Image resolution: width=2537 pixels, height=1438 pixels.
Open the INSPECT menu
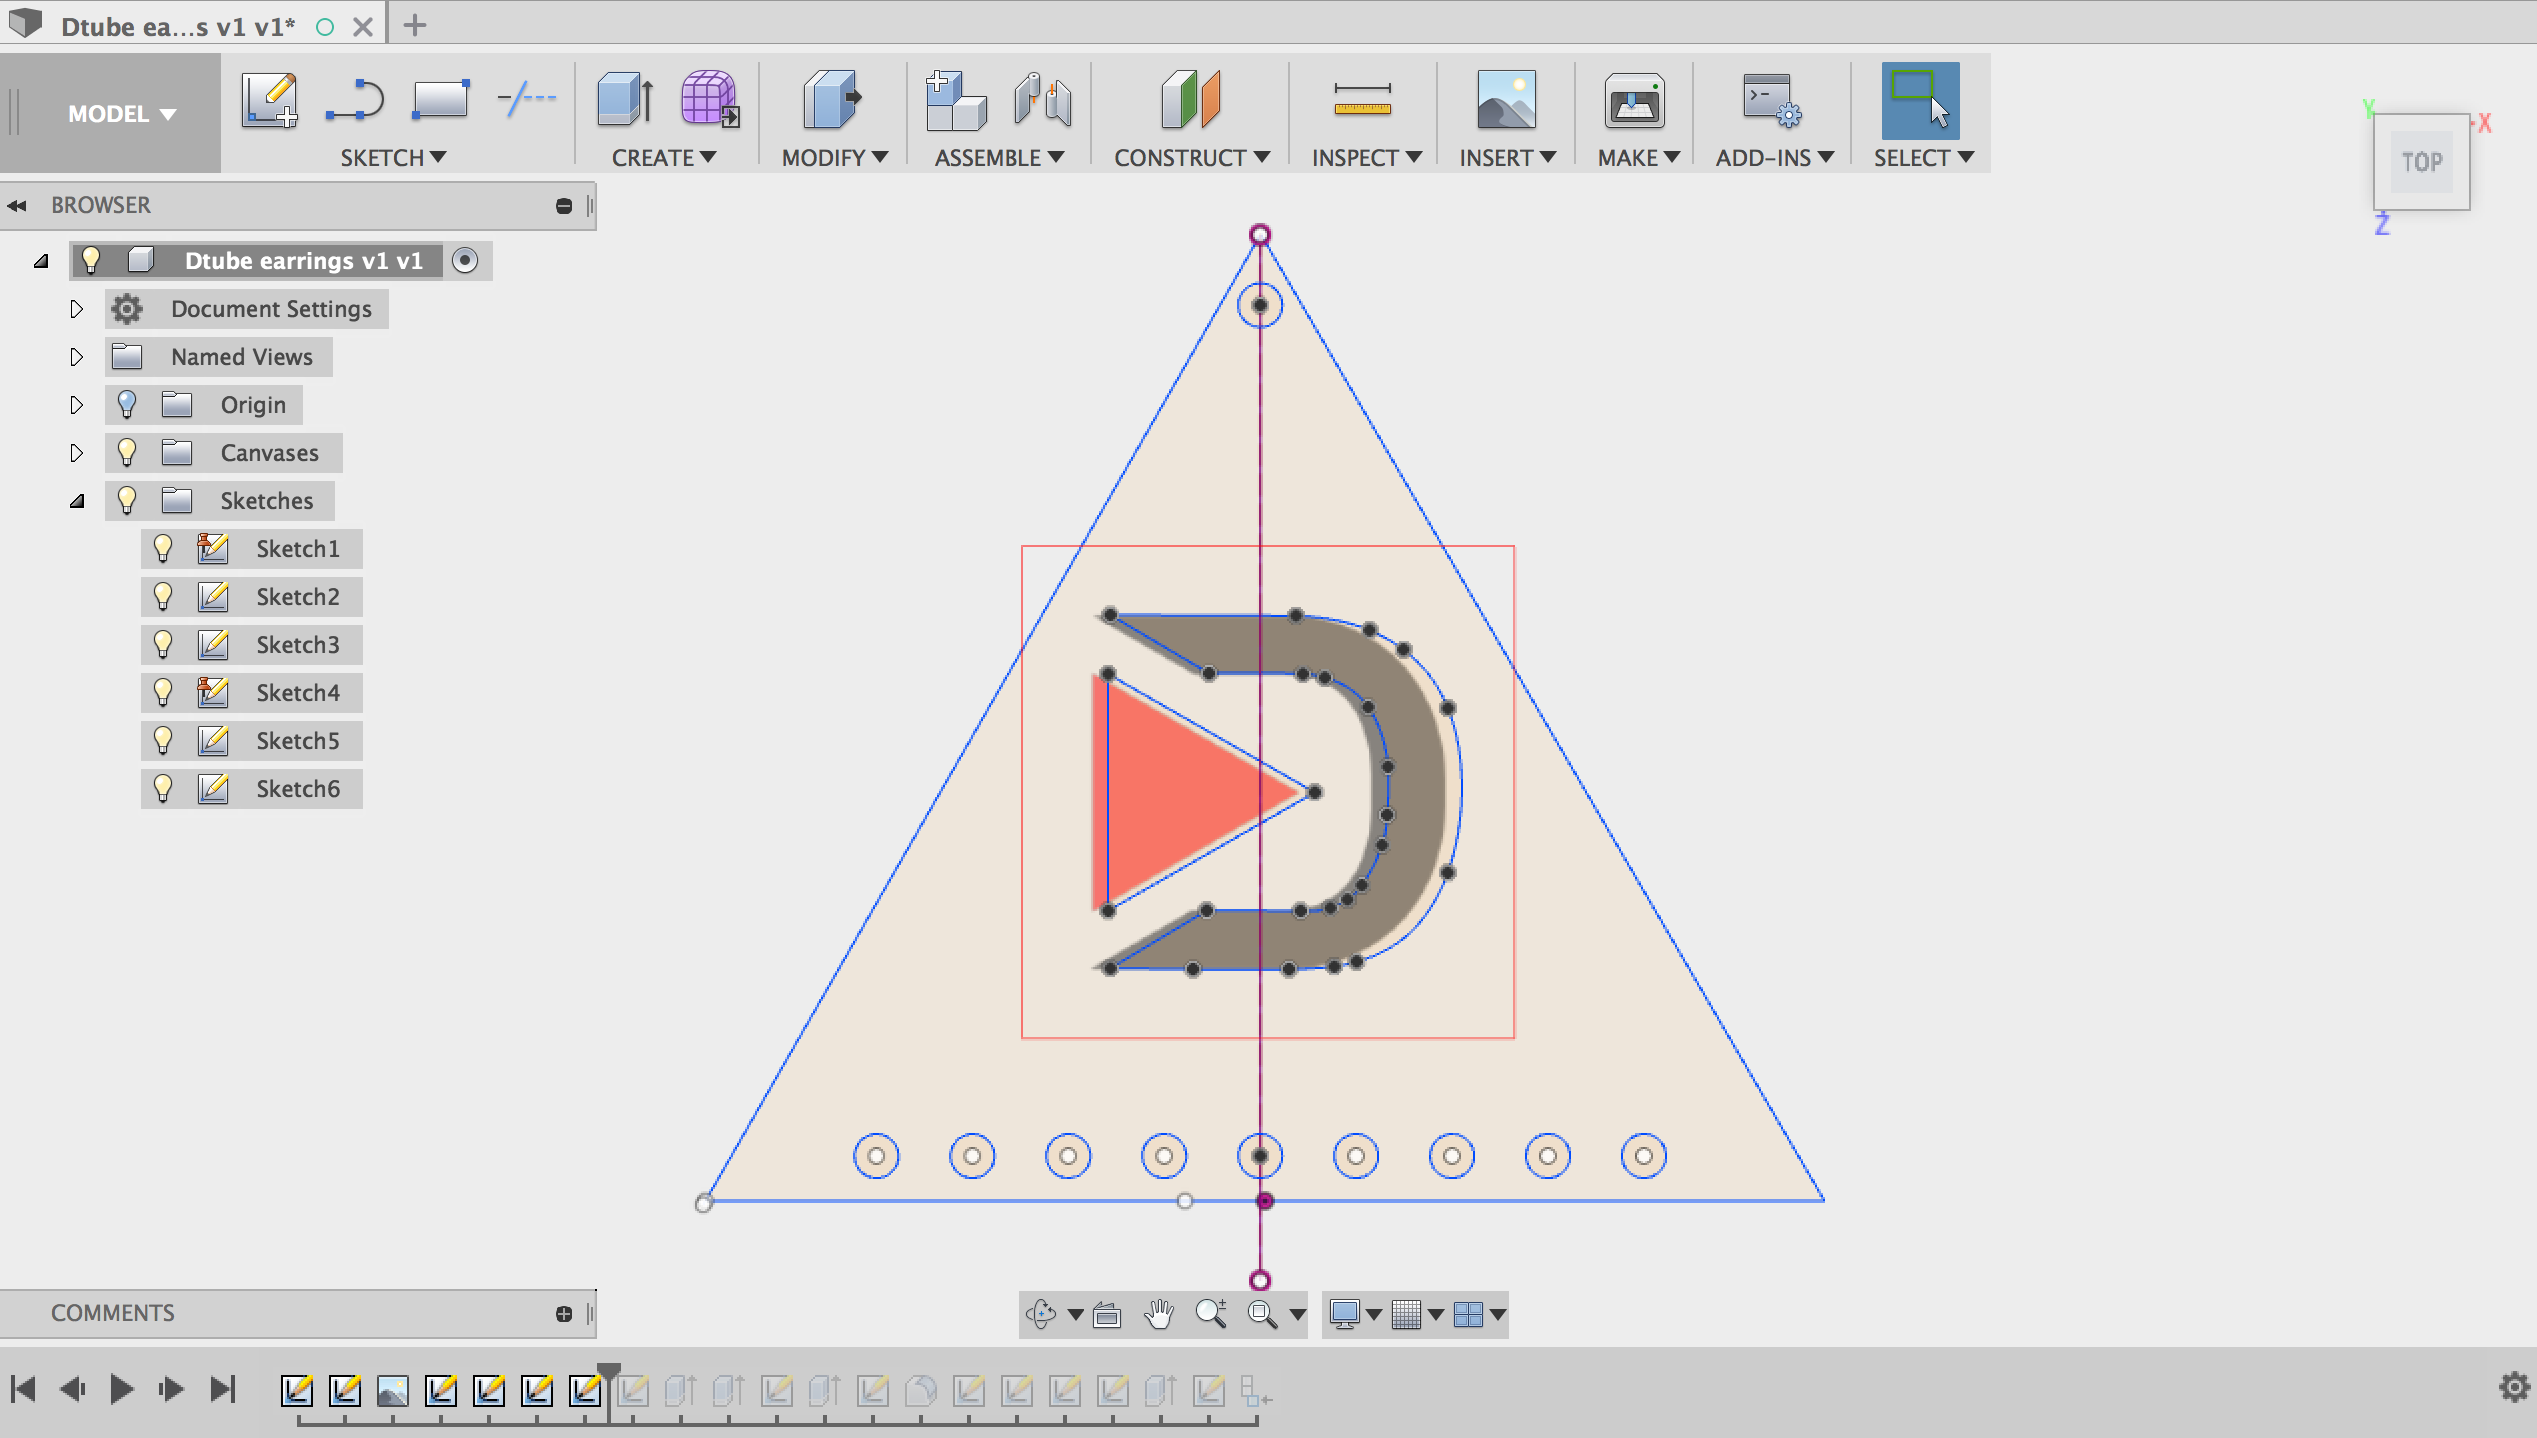(1366, 157)
